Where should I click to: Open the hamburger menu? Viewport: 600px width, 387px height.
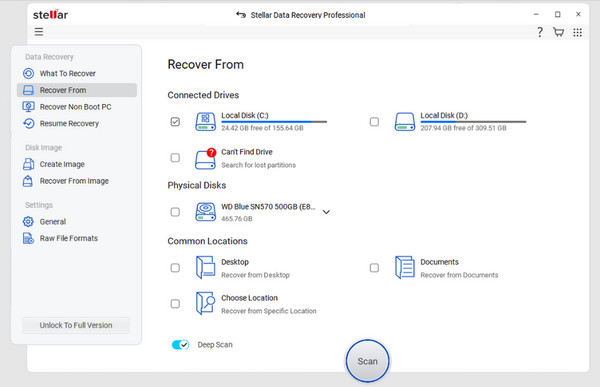pos(39,32)
